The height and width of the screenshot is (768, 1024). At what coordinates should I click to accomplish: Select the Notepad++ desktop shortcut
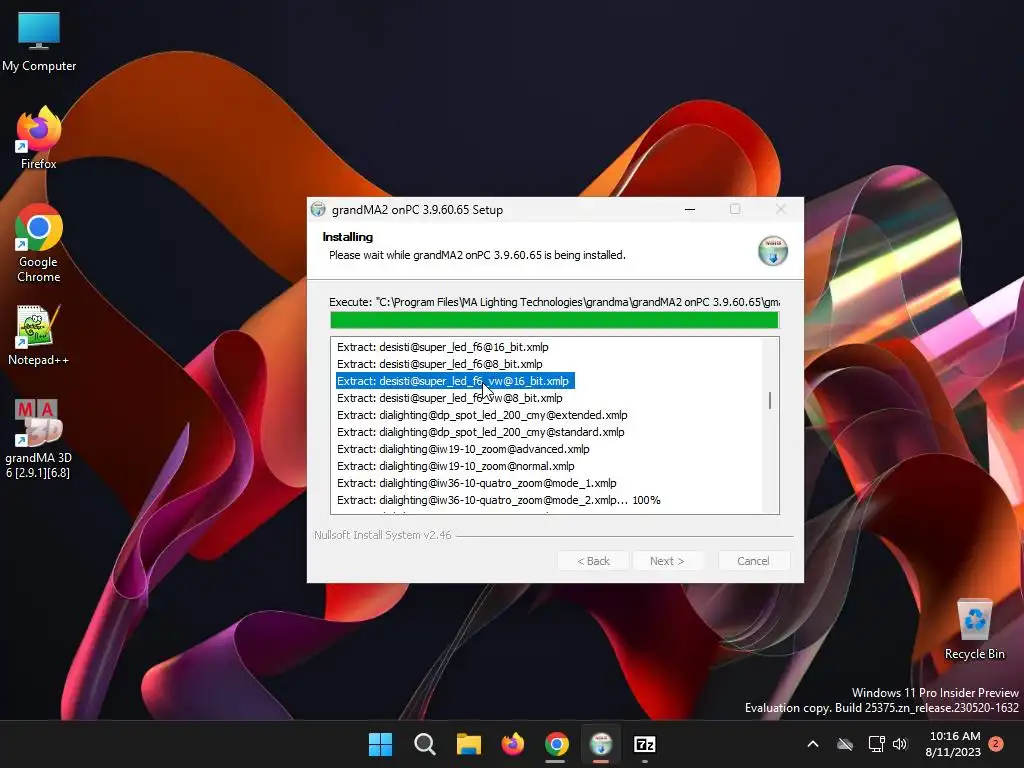(39, 334)
